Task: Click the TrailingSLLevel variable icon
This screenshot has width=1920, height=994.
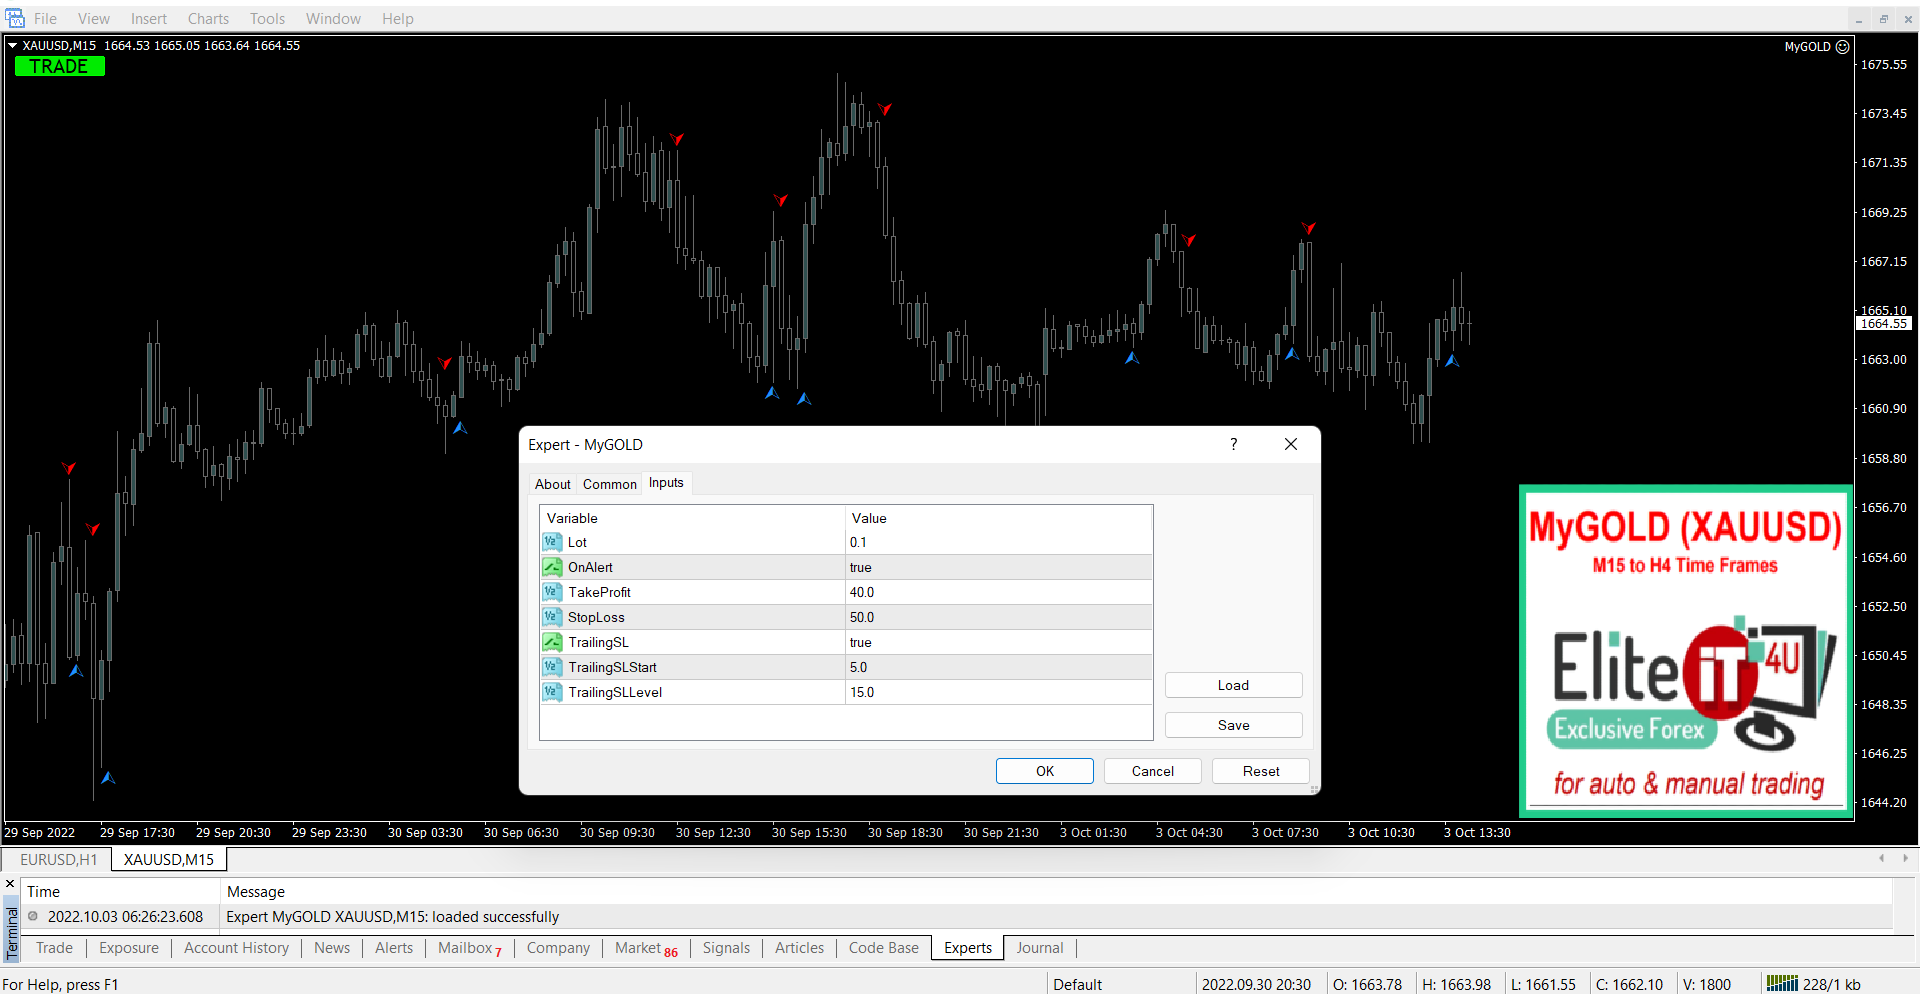Action: [x=552, y=692]
